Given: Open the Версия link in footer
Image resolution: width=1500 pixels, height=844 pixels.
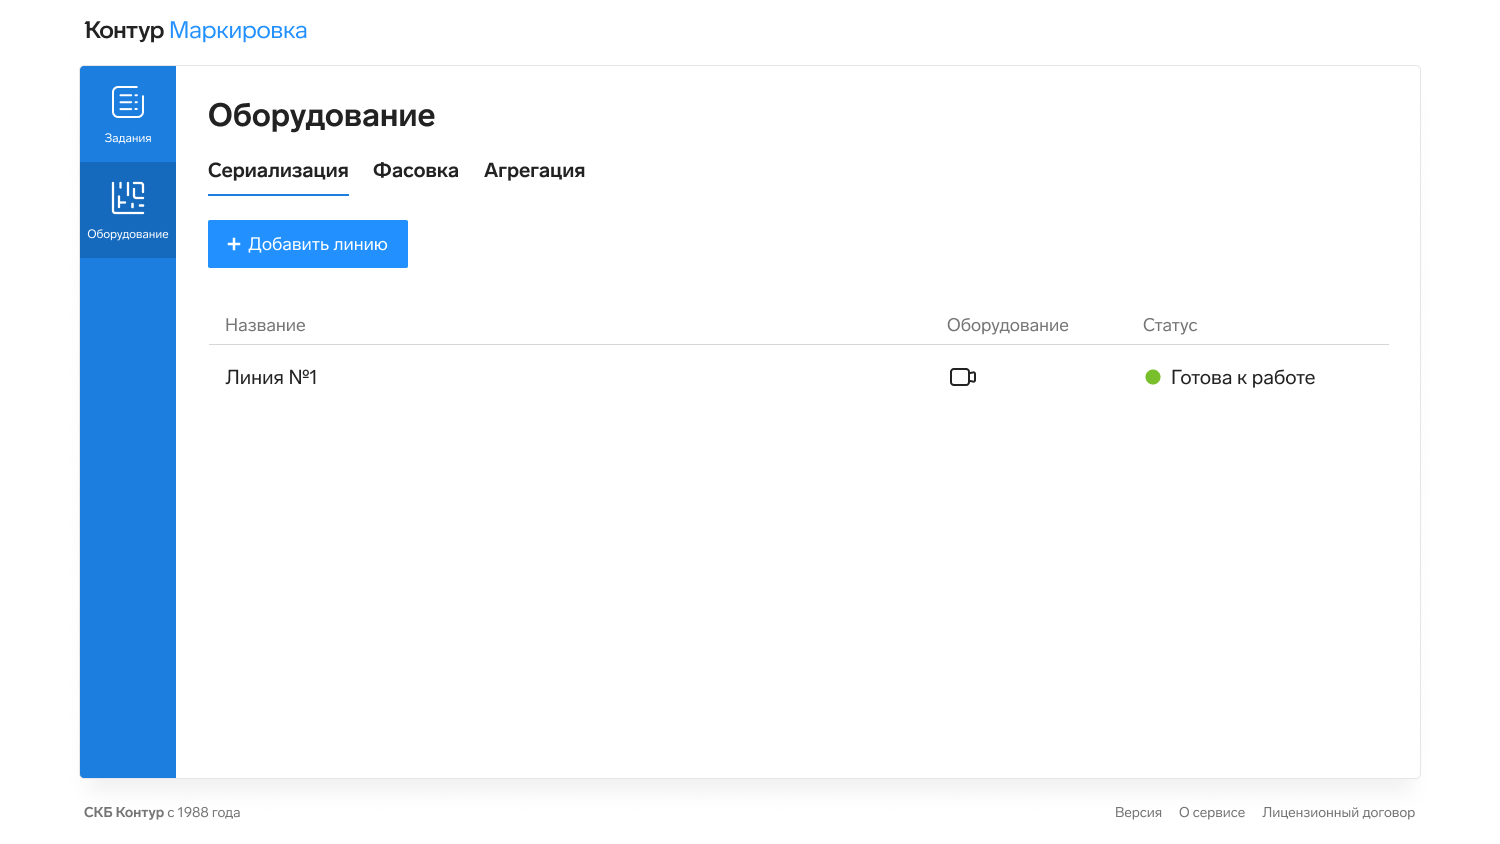Looking at the screenshot, I should tap(1138, 812).
